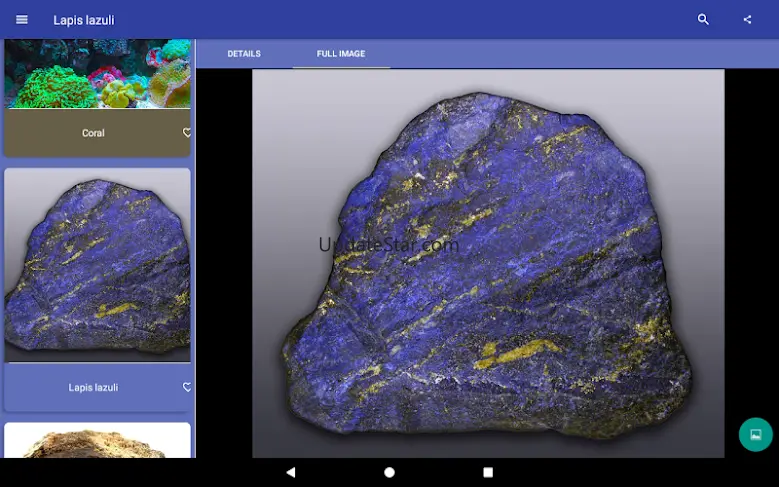Select the Lapis lazuli stone thumbnail

click(97, 265)
